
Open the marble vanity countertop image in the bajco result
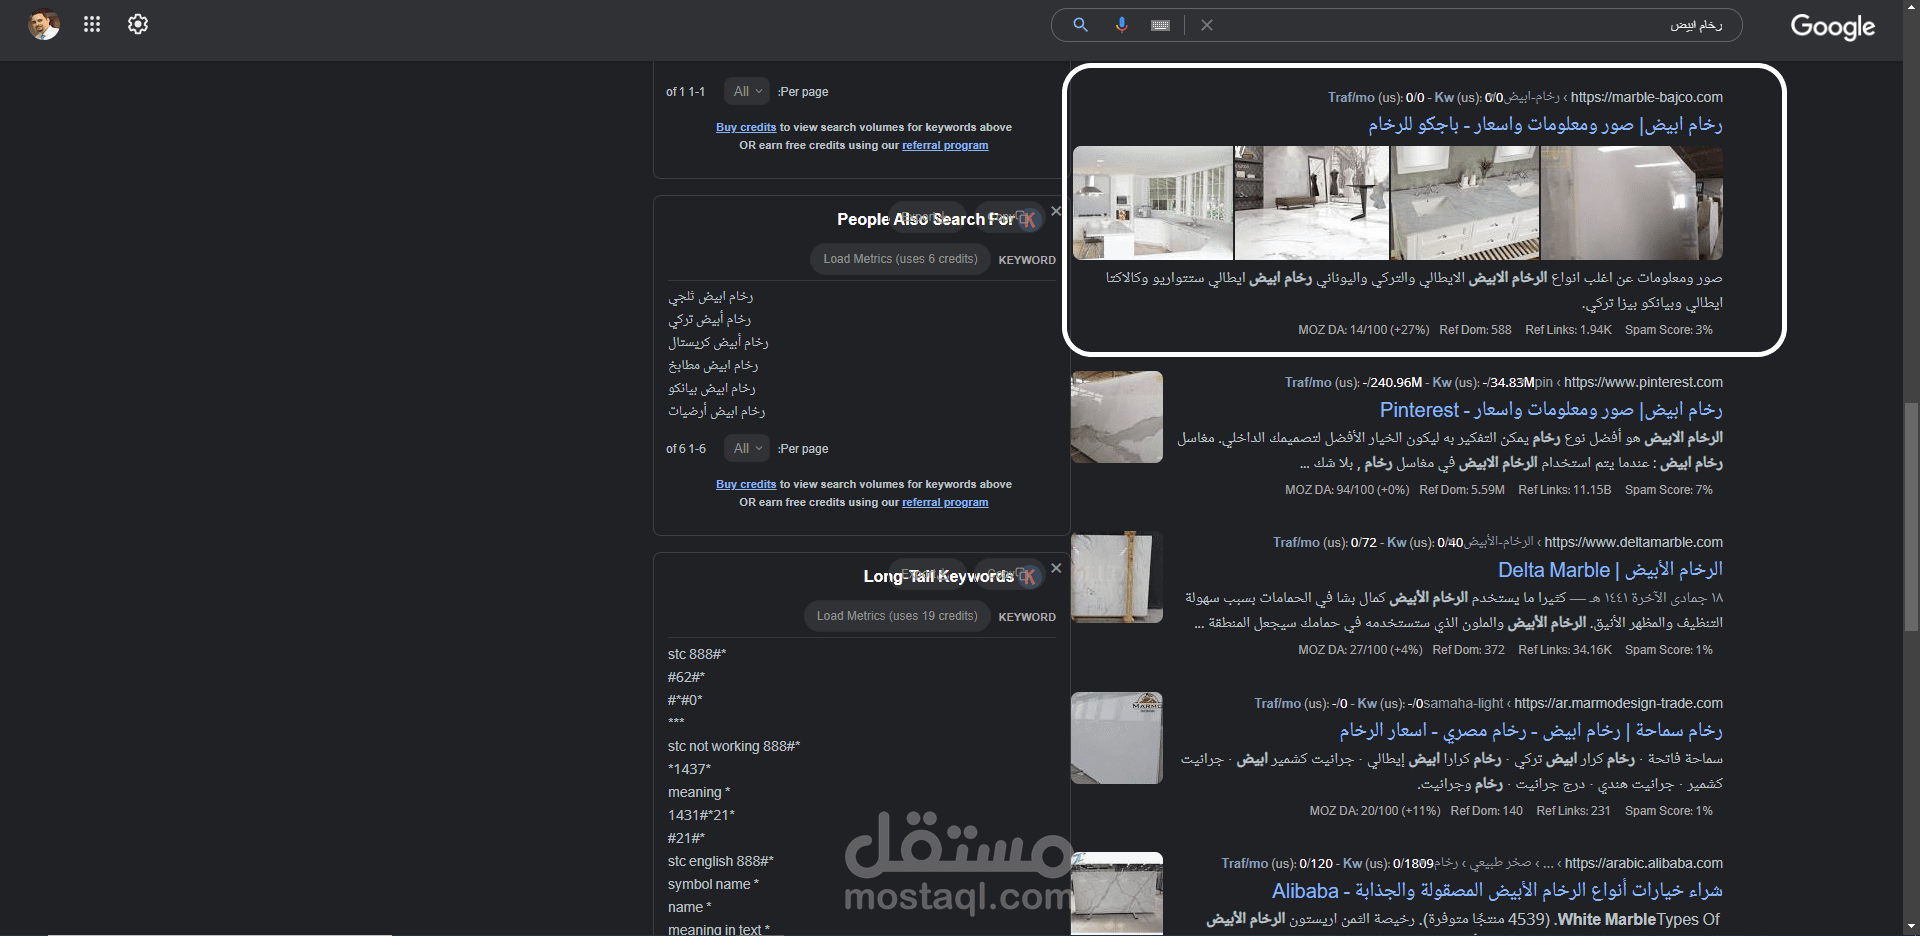point(1465,203)
